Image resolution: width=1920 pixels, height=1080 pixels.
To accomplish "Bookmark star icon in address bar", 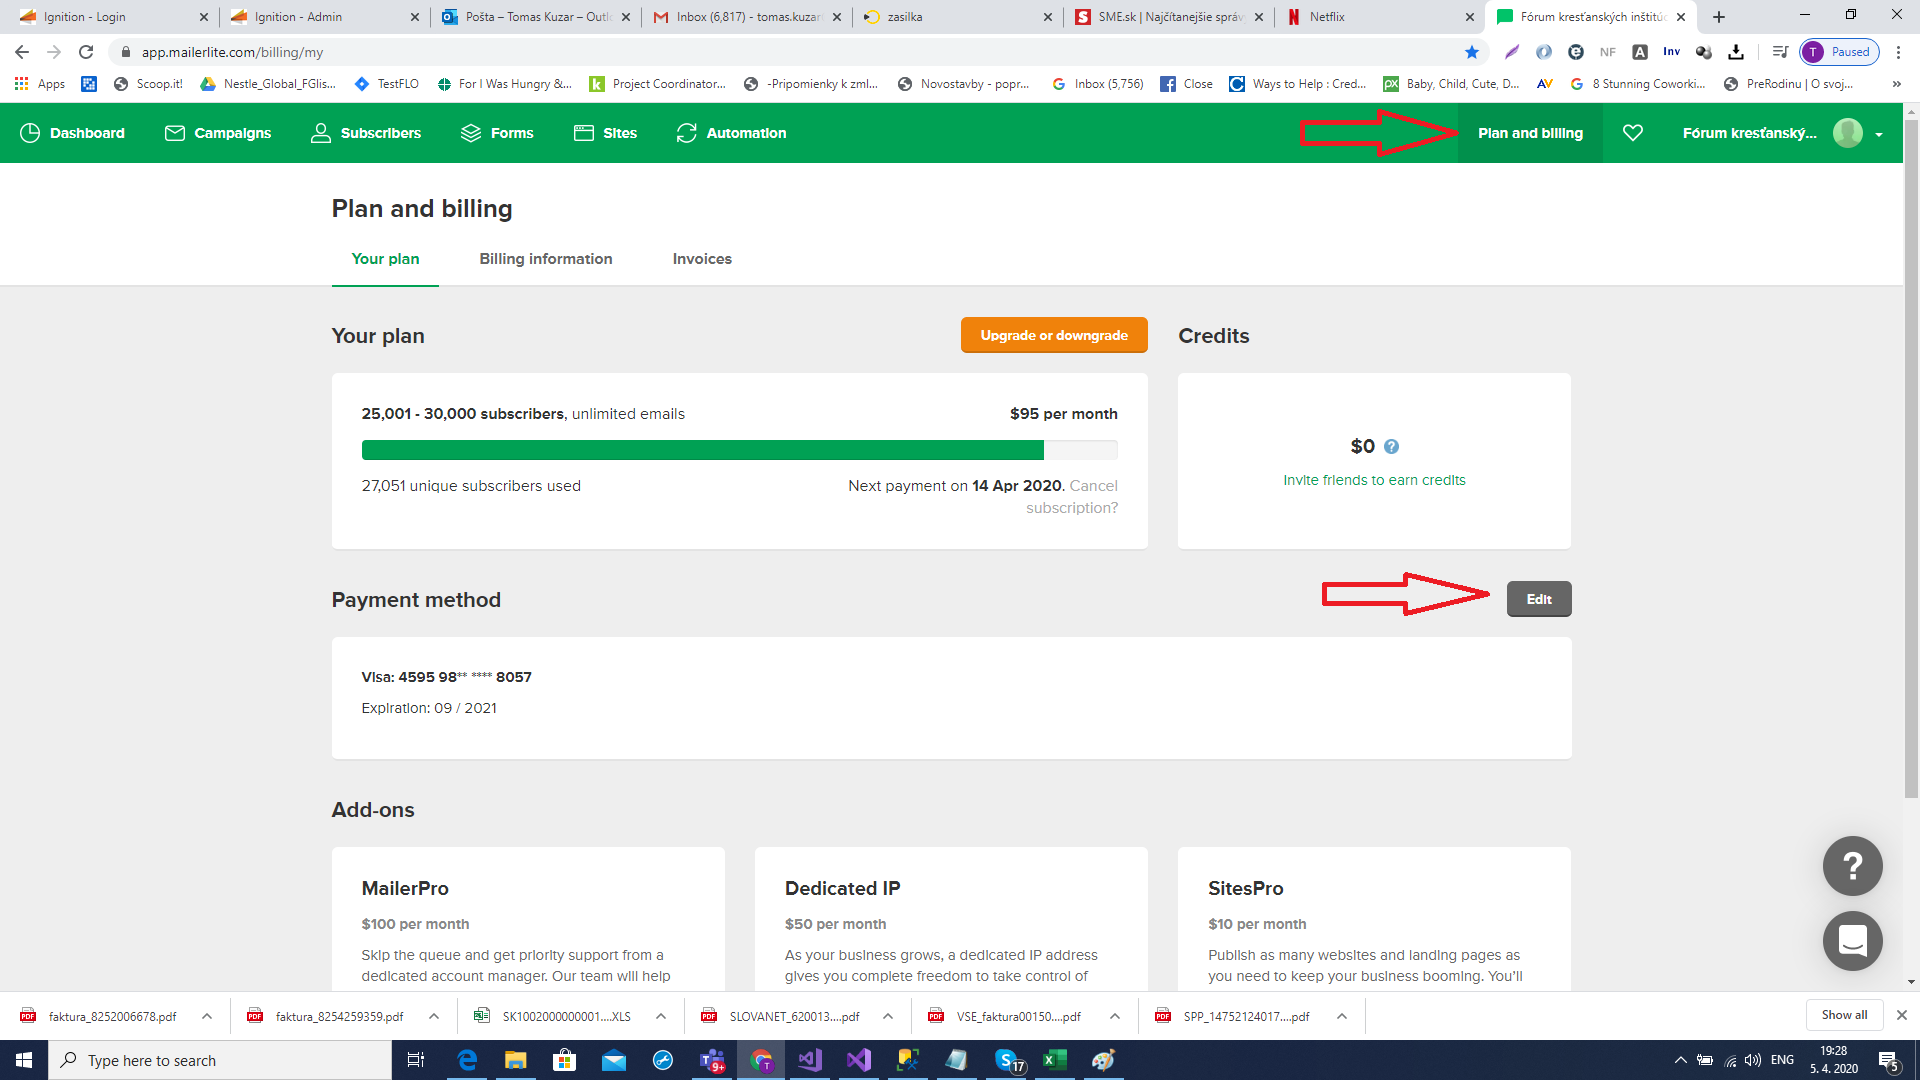I will tap(1471, 52).
